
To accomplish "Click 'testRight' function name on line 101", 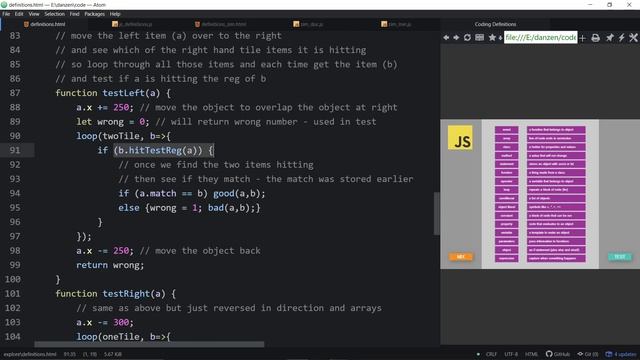I will point(126,293).
